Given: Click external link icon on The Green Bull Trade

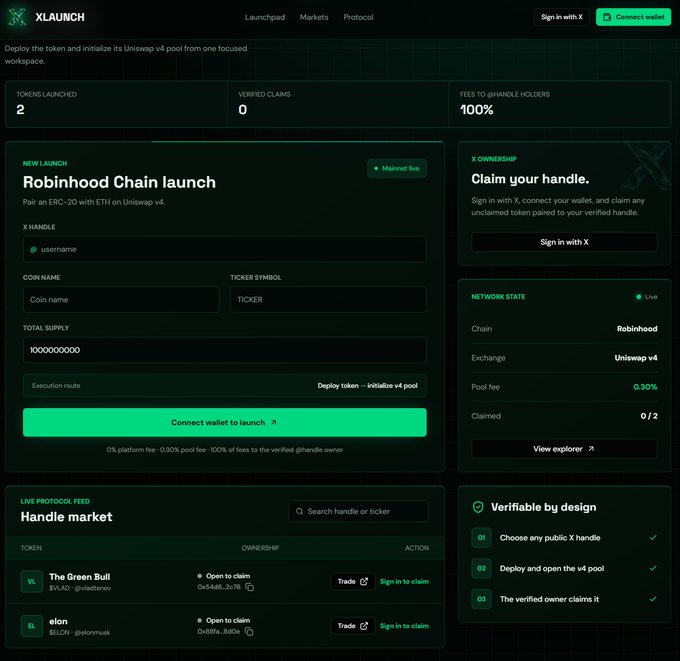Looking at the screenshot, I should click(x=364, y=581).
